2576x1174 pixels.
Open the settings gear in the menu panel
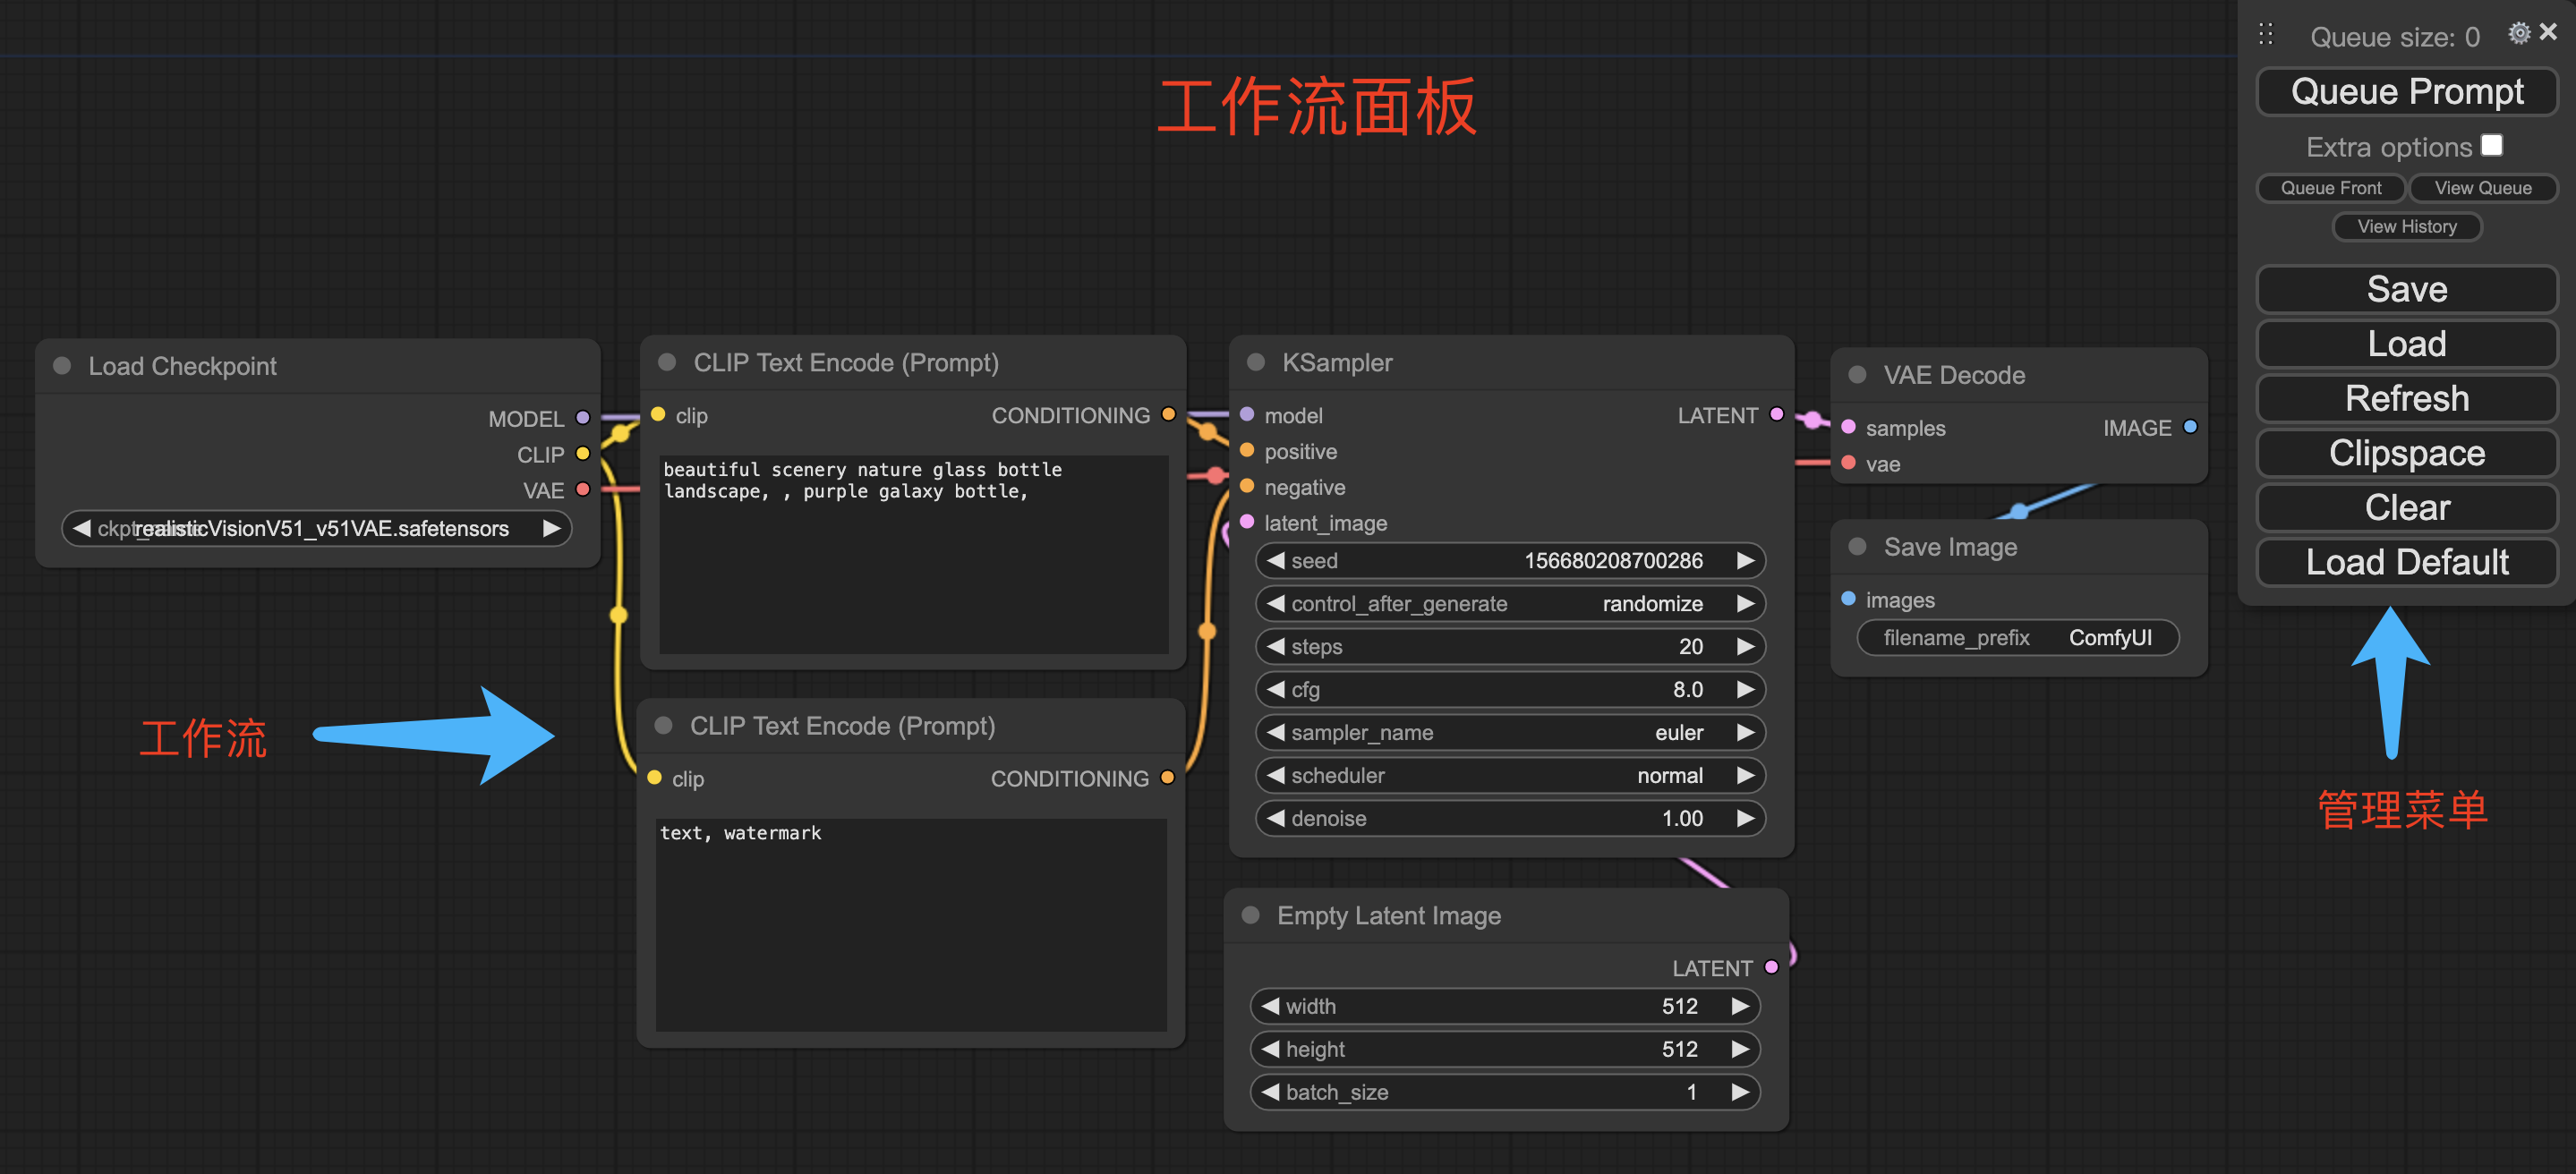(x=2519, y=32)
